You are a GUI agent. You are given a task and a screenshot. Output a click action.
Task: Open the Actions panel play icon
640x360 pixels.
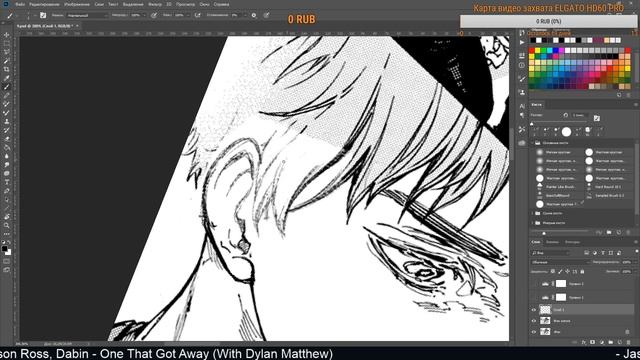tap(522, 42)
